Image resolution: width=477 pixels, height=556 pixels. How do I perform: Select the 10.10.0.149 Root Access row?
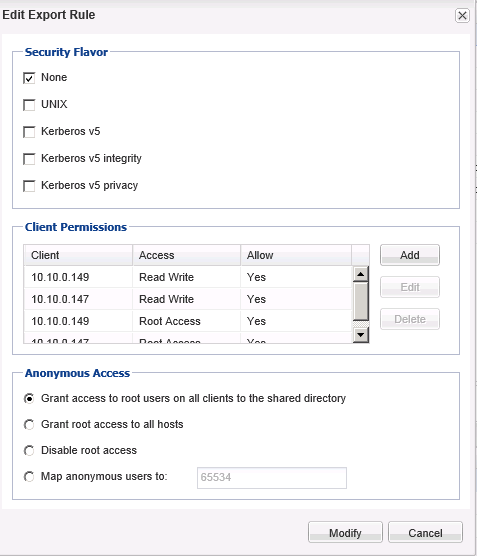coord(188,321)
